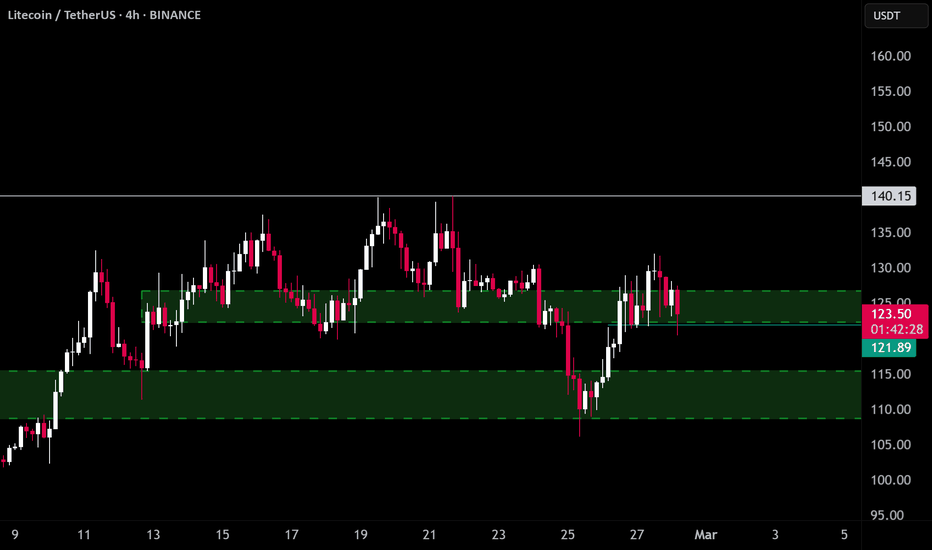The width and height of the screenshot is (932, 550).
Task: Click the date label 25 on time axis
Action: click(x=568, y=535)
